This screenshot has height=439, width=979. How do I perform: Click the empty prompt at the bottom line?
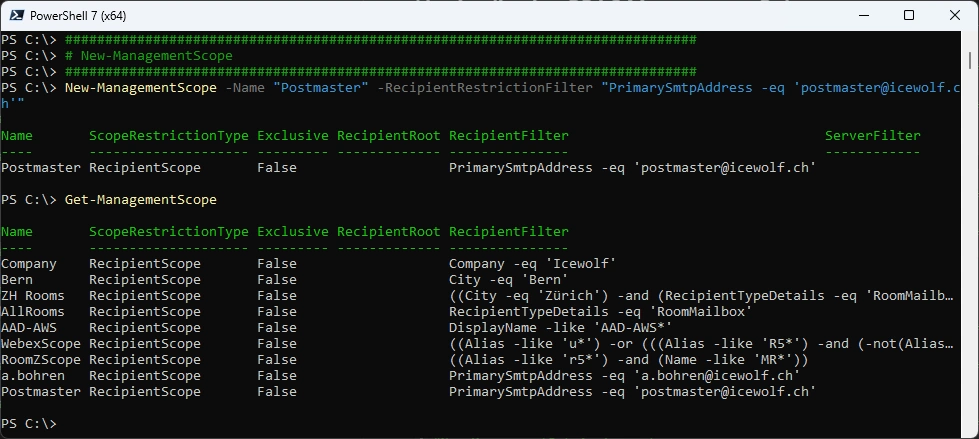tap(62, 424)
